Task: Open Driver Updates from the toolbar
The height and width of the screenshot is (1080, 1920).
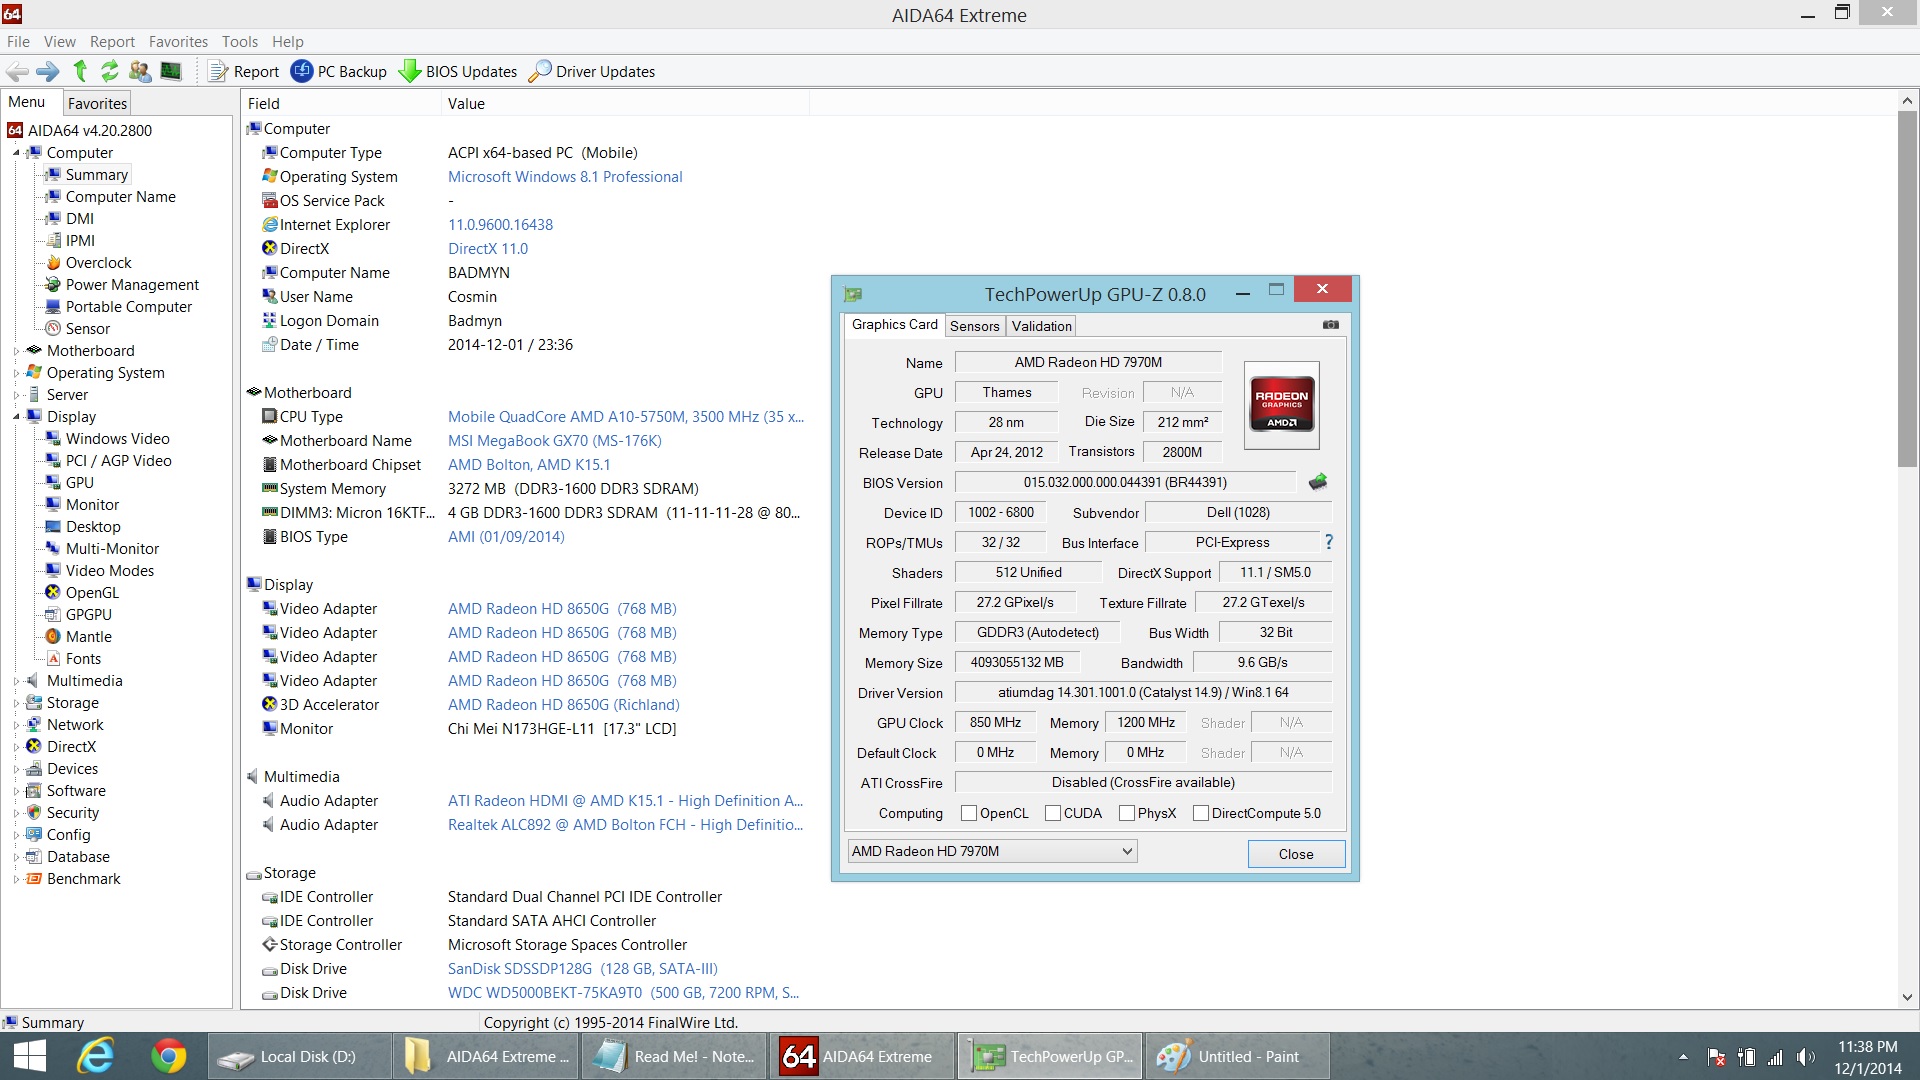Action: coord(592,71)
